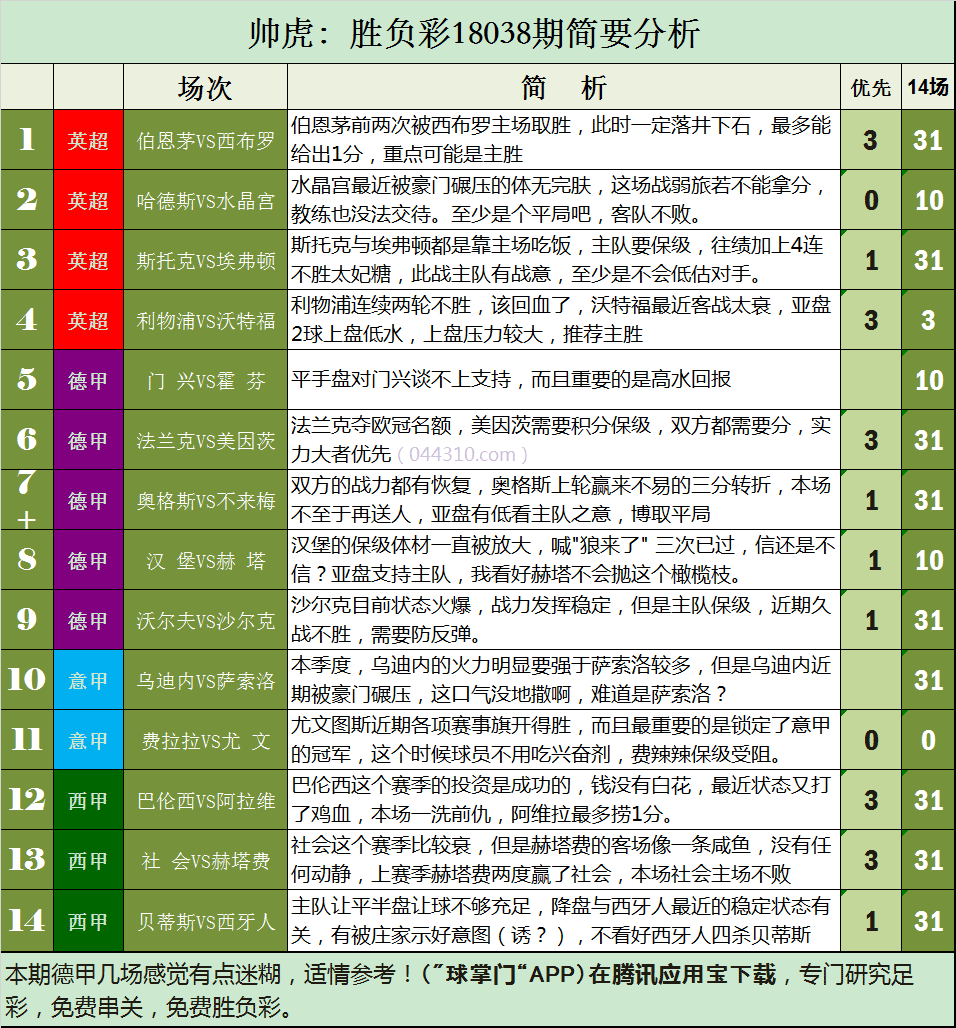956x1028 pixels.
Task: Select match cell 沃尔夫VS沙尔克
Action: tap(205, 620)
